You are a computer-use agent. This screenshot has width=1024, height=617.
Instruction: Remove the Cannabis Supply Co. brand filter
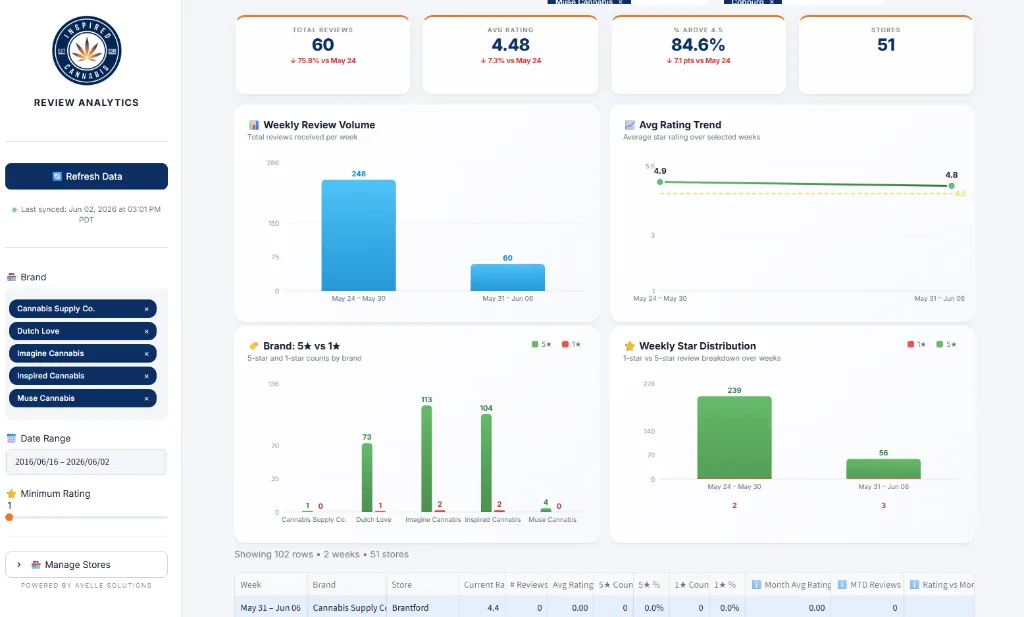pyautogui.click(x=146, y=309)
